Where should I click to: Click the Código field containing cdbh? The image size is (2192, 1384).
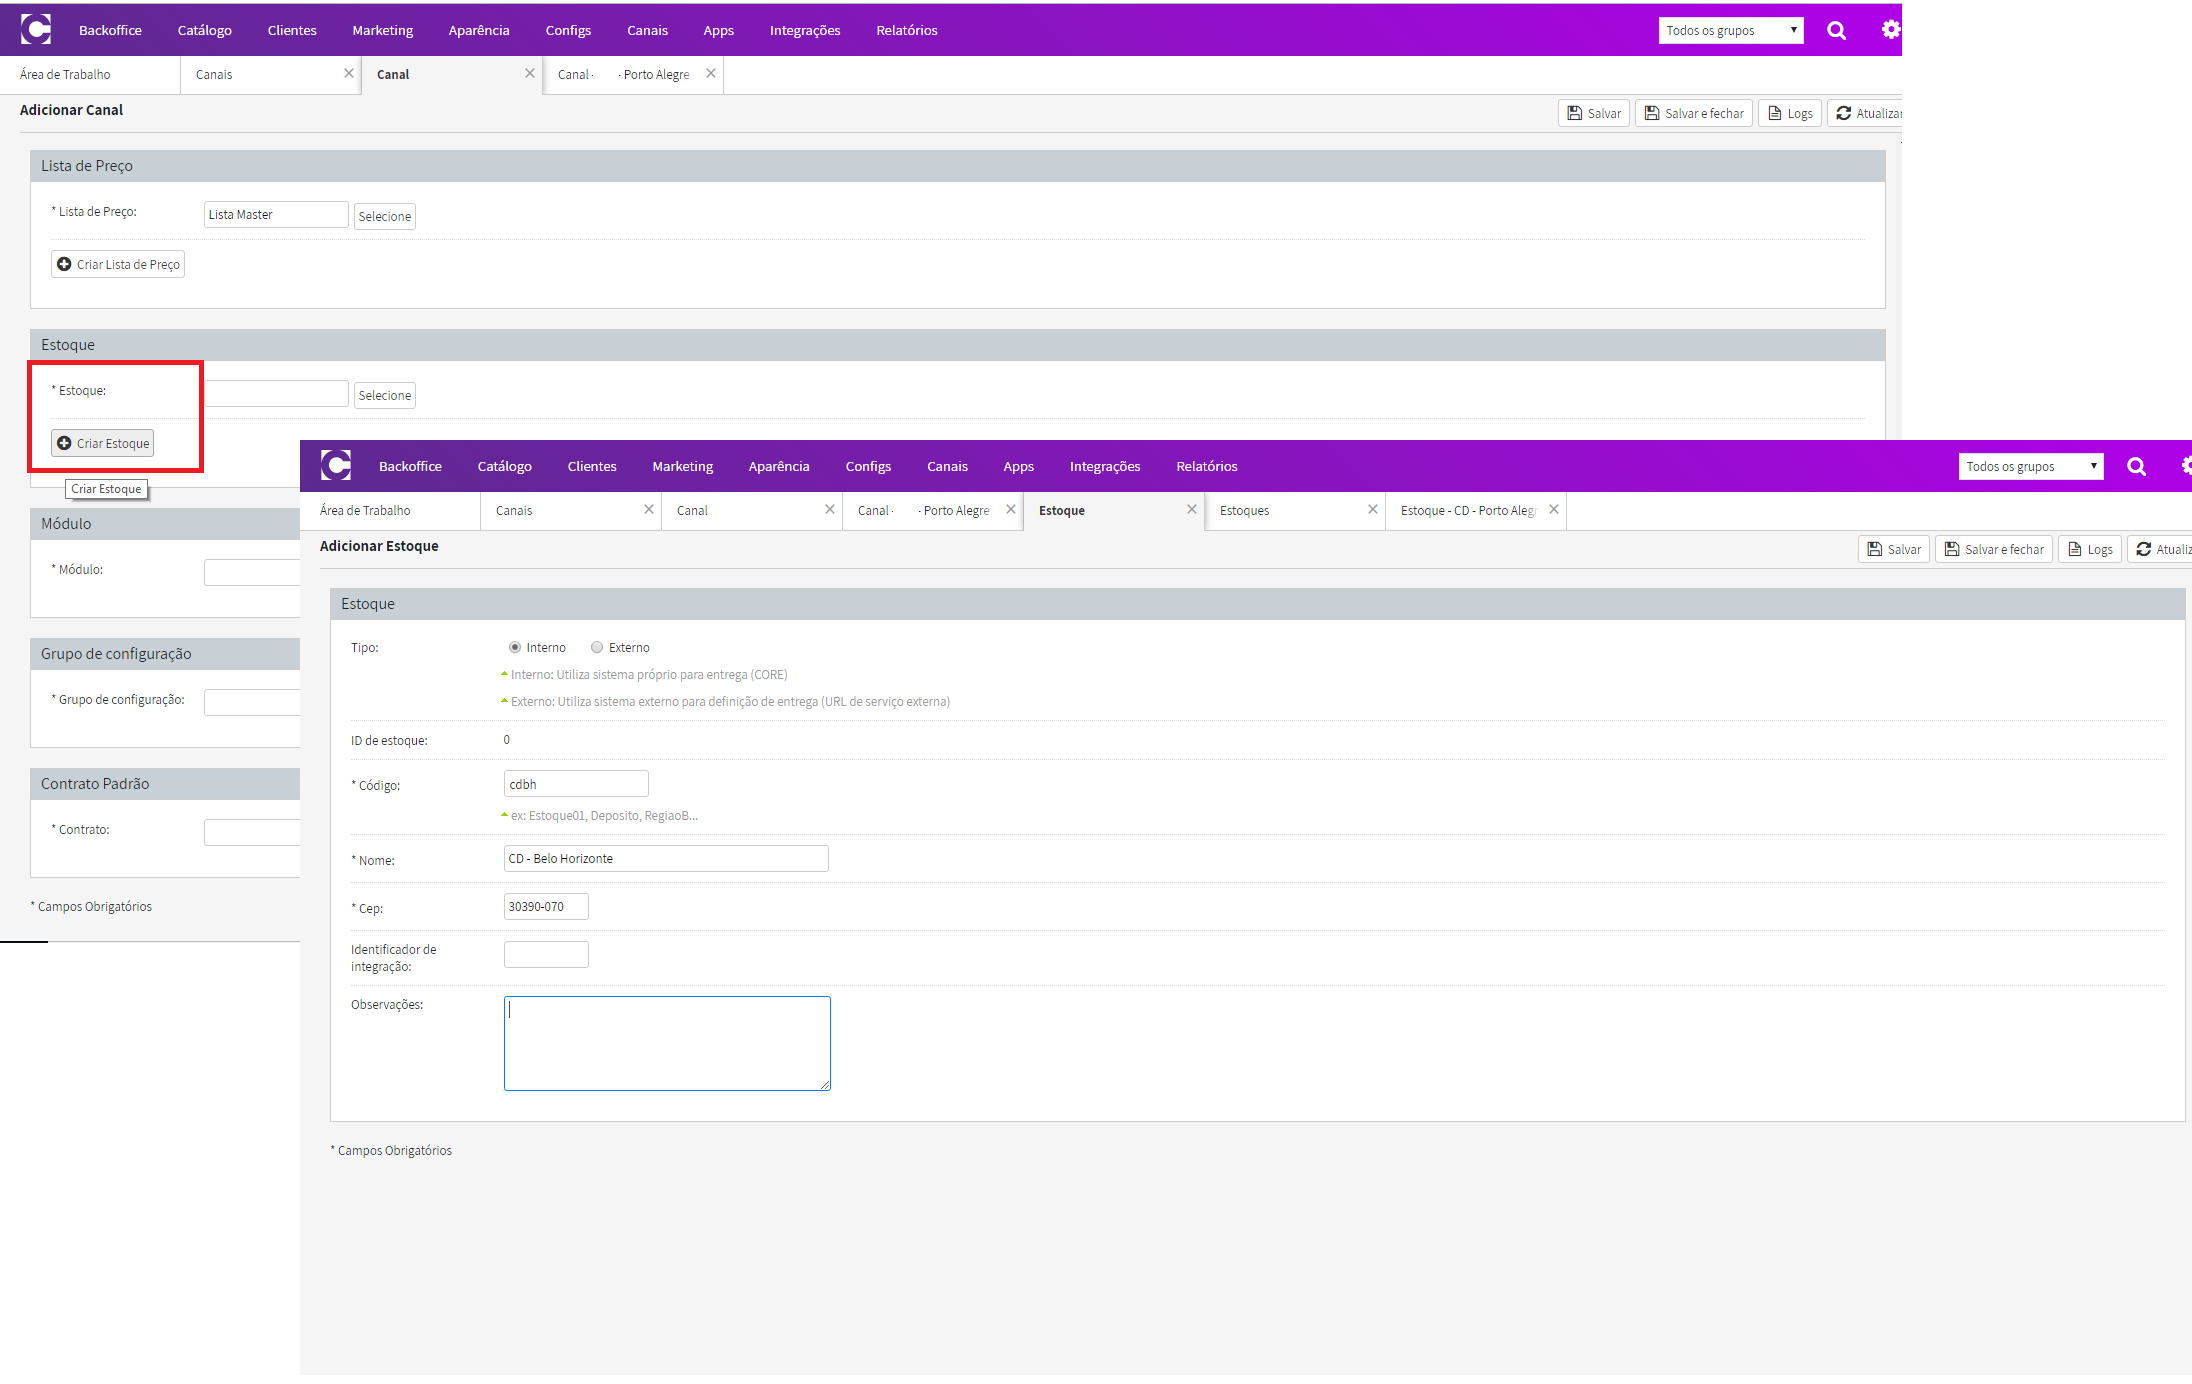pyautogui.click(x=576, y=783)
